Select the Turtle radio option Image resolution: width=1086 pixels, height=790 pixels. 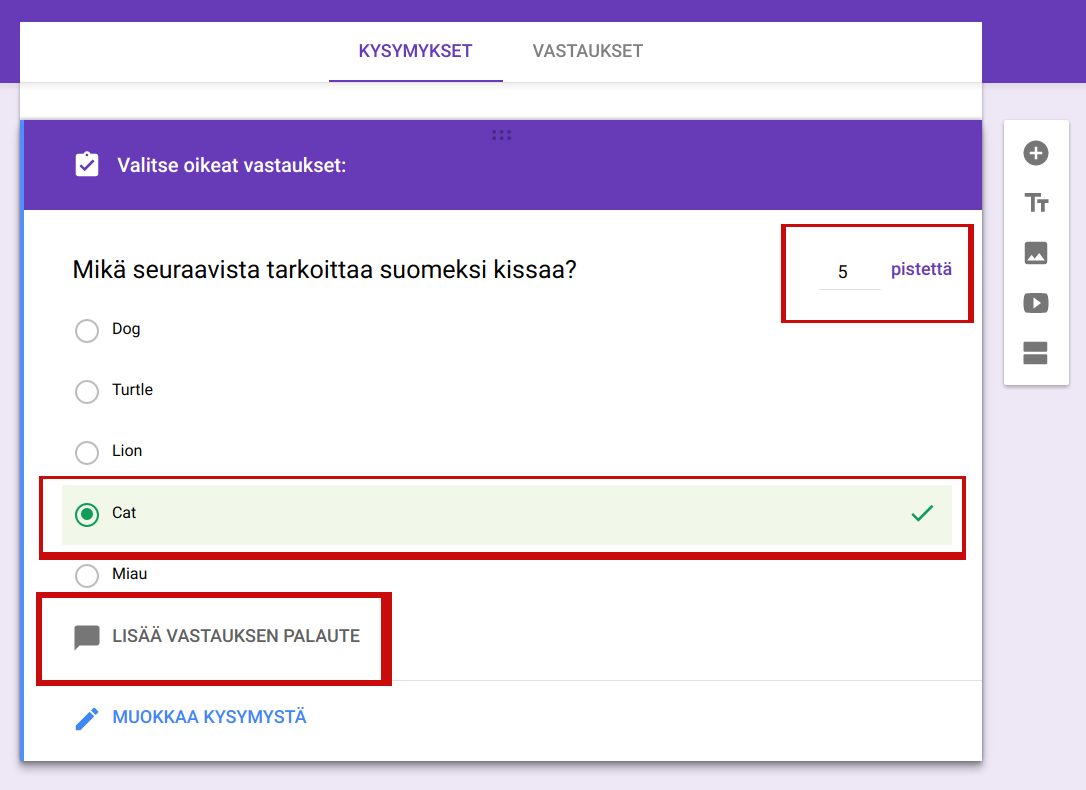click(x=87, y=391)
